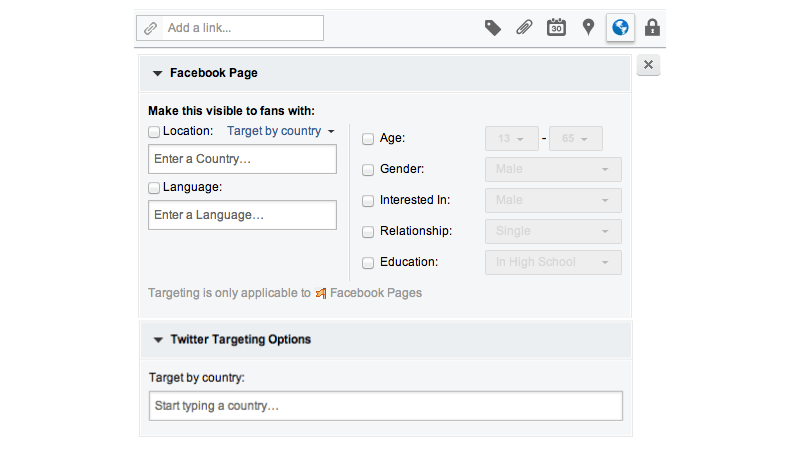Viewport: 785px width, 451px height.
Task: Click the link icon beside Add a link
Action: click(150, 28)
